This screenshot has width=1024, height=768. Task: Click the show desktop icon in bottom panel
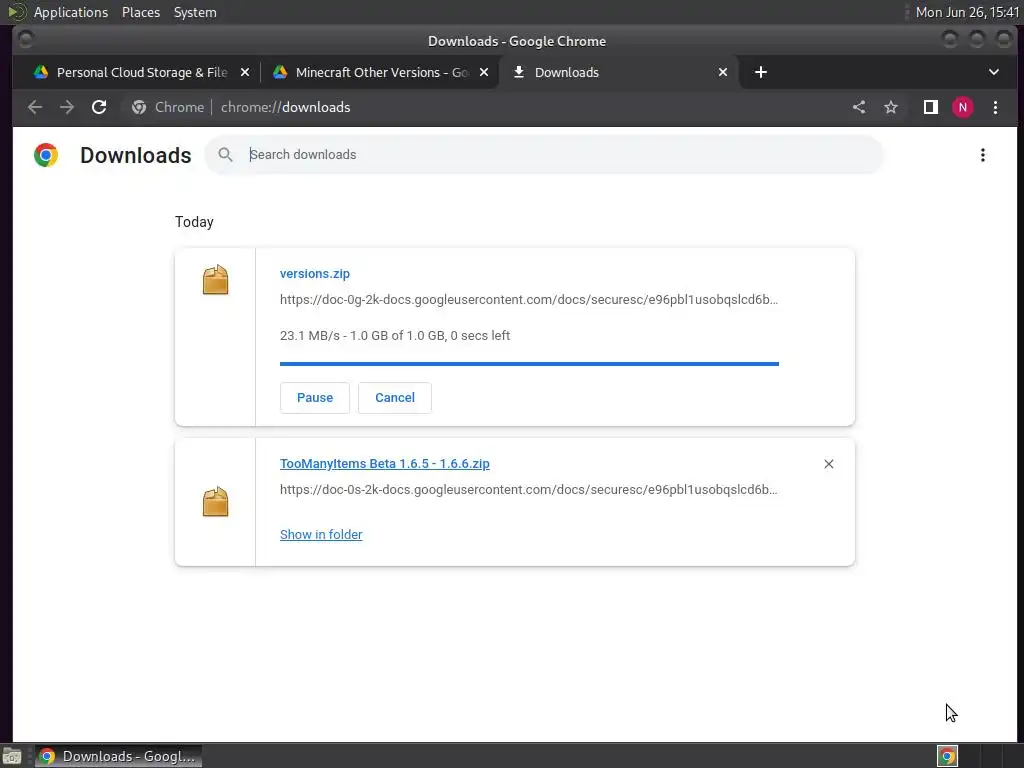(x=12, y=757)
